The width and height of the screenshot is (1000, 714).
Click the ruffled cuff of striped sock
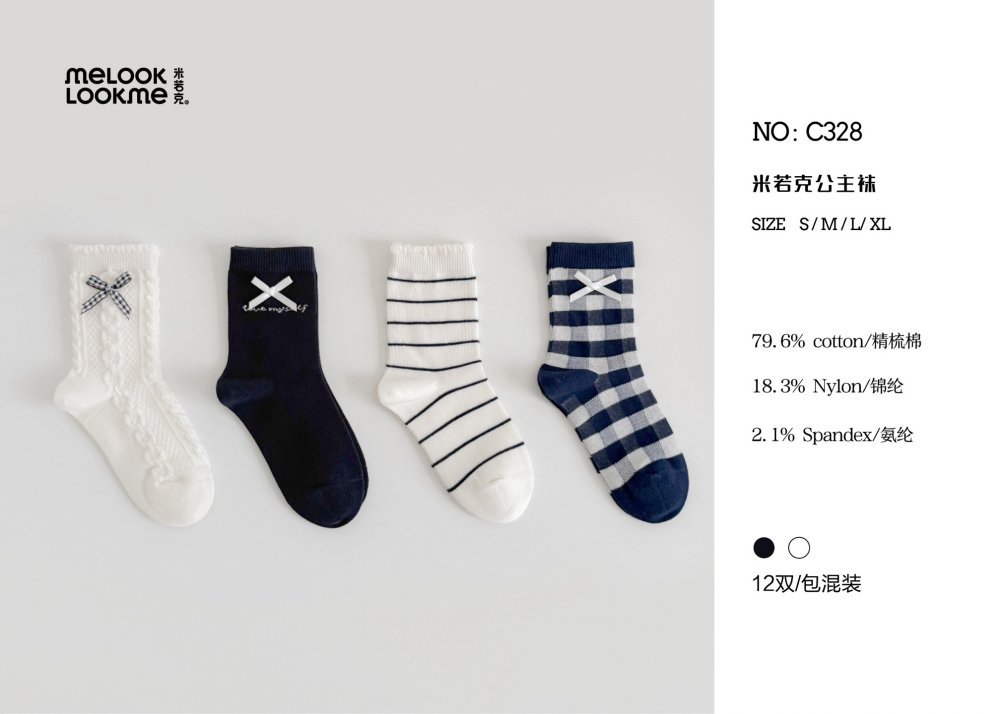click(433, 251)
